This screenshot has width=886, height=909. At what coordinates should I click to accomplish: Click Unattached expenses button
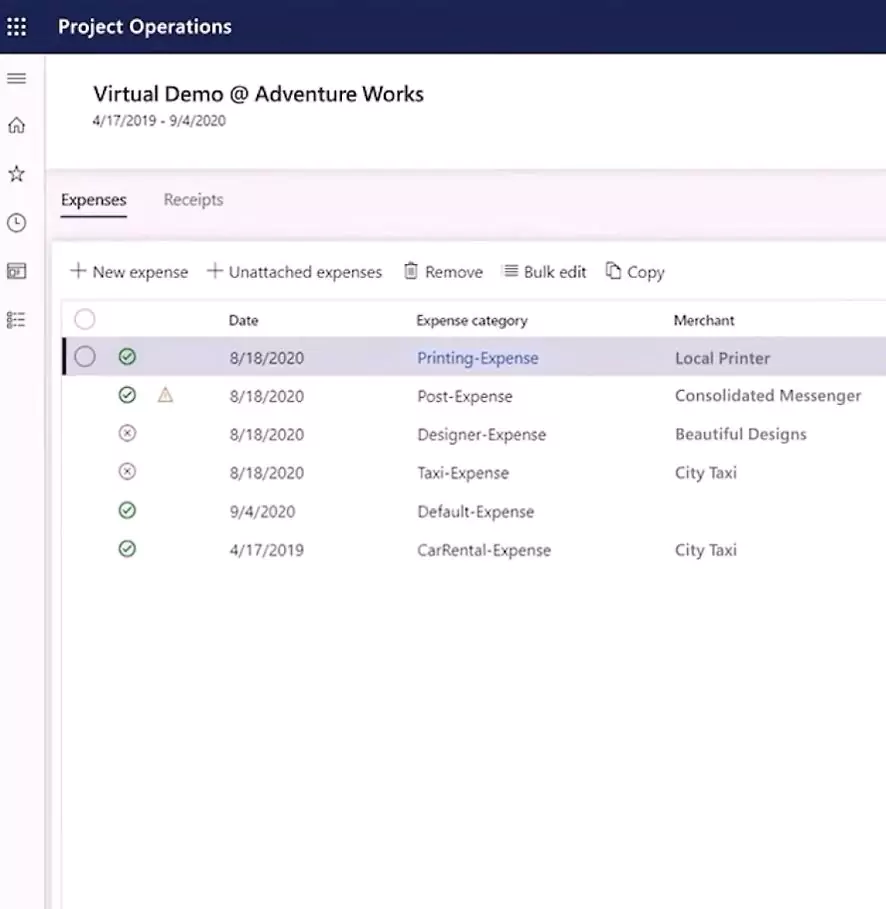(294, 272)
